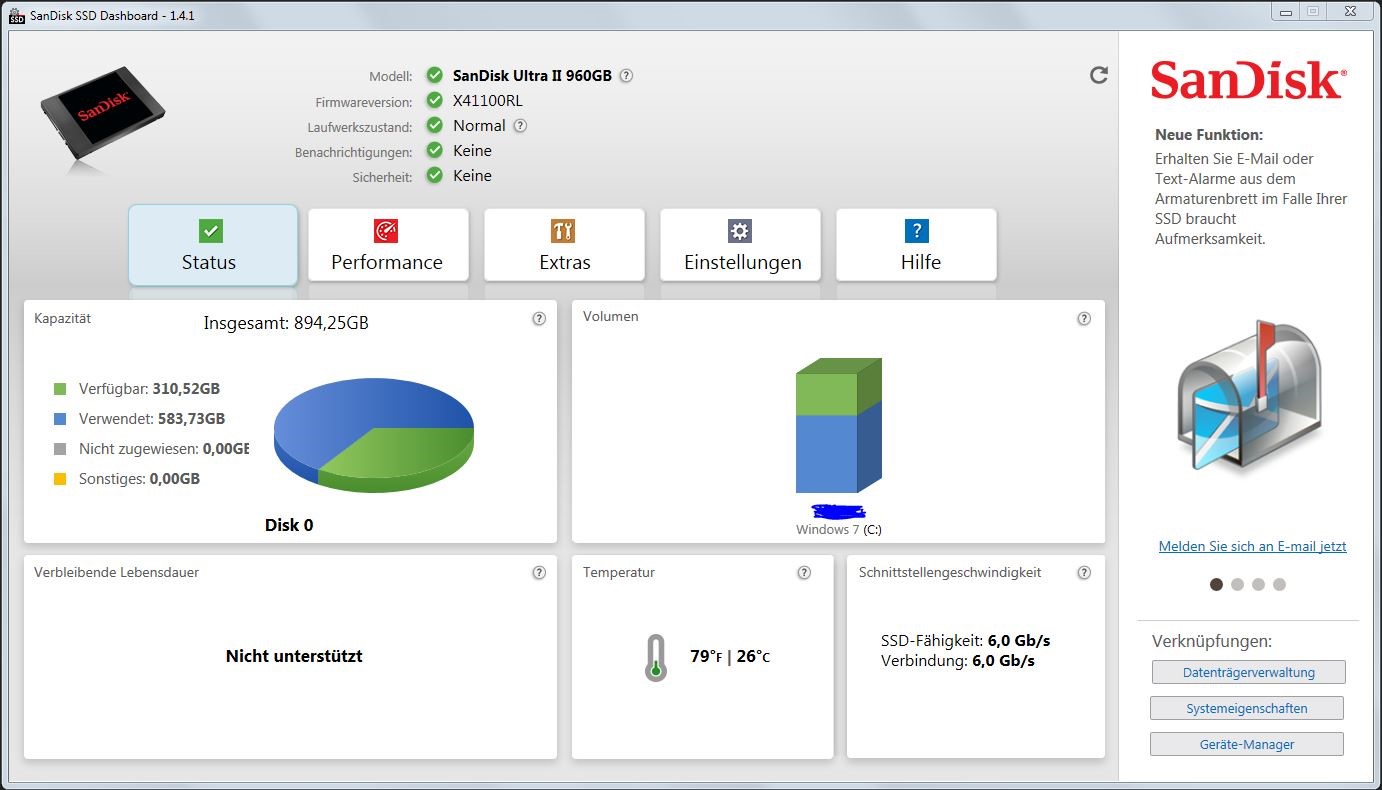
Task: Click the gray Nicht zugewiesen swatch
Action: click(x=60, y=449)
